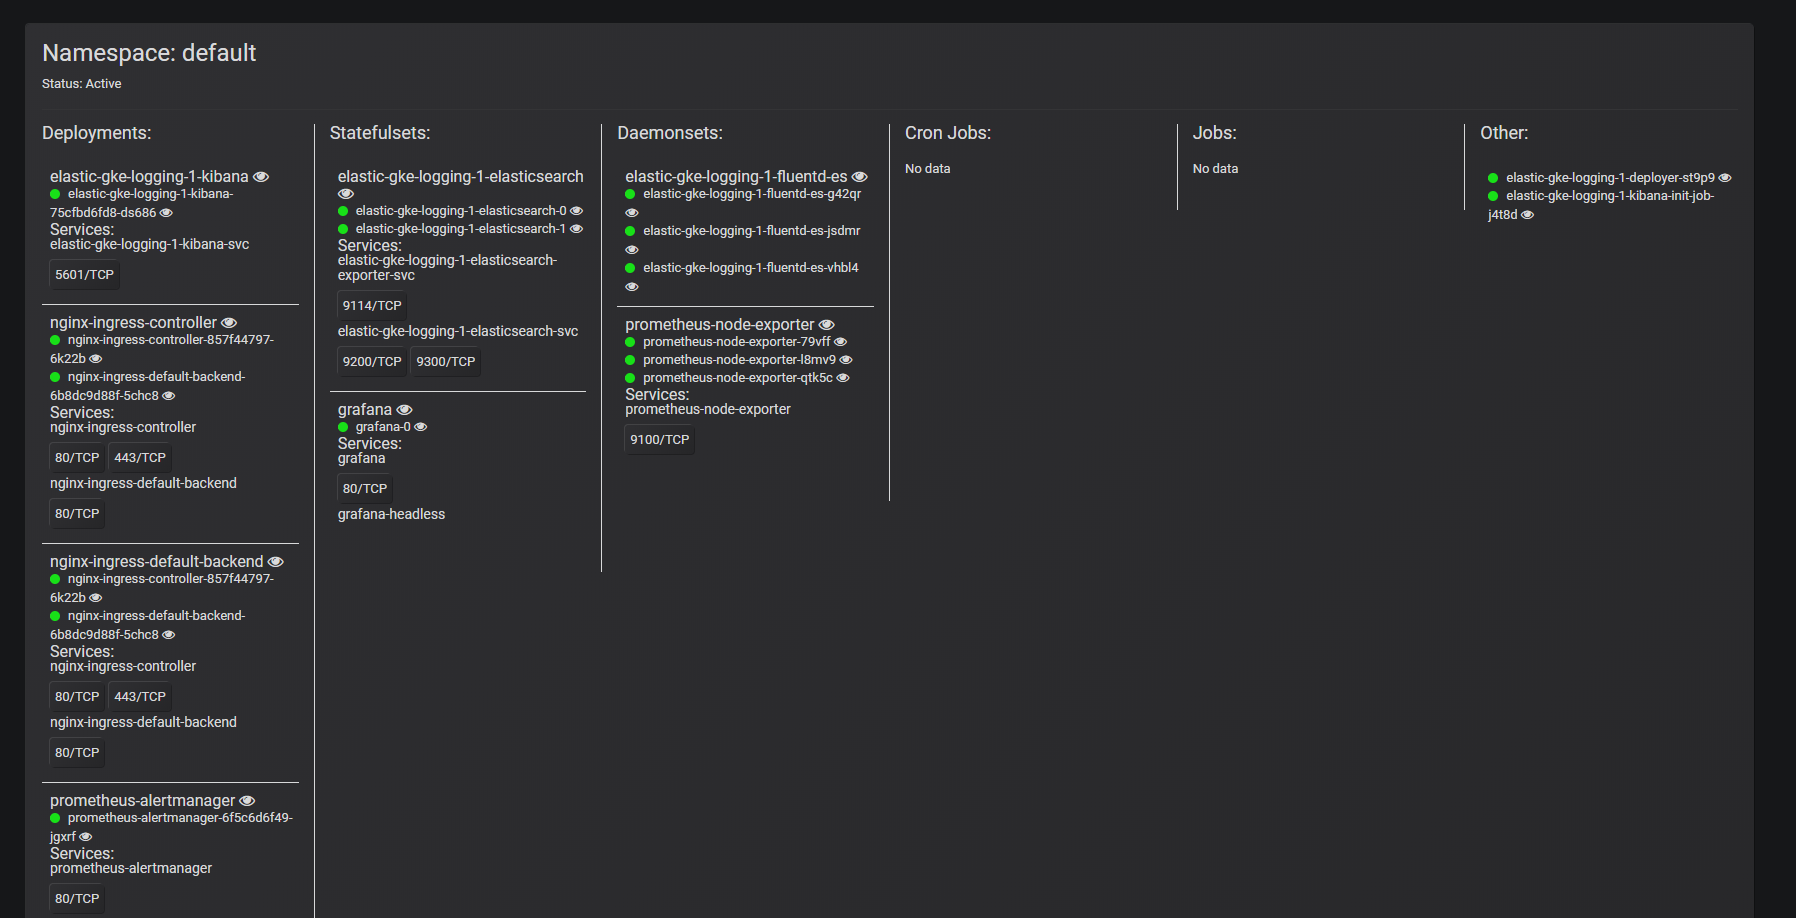Click prometheus-node-exporter-l8mv9 pod name
1796x918 pixels.
point(739,360)
